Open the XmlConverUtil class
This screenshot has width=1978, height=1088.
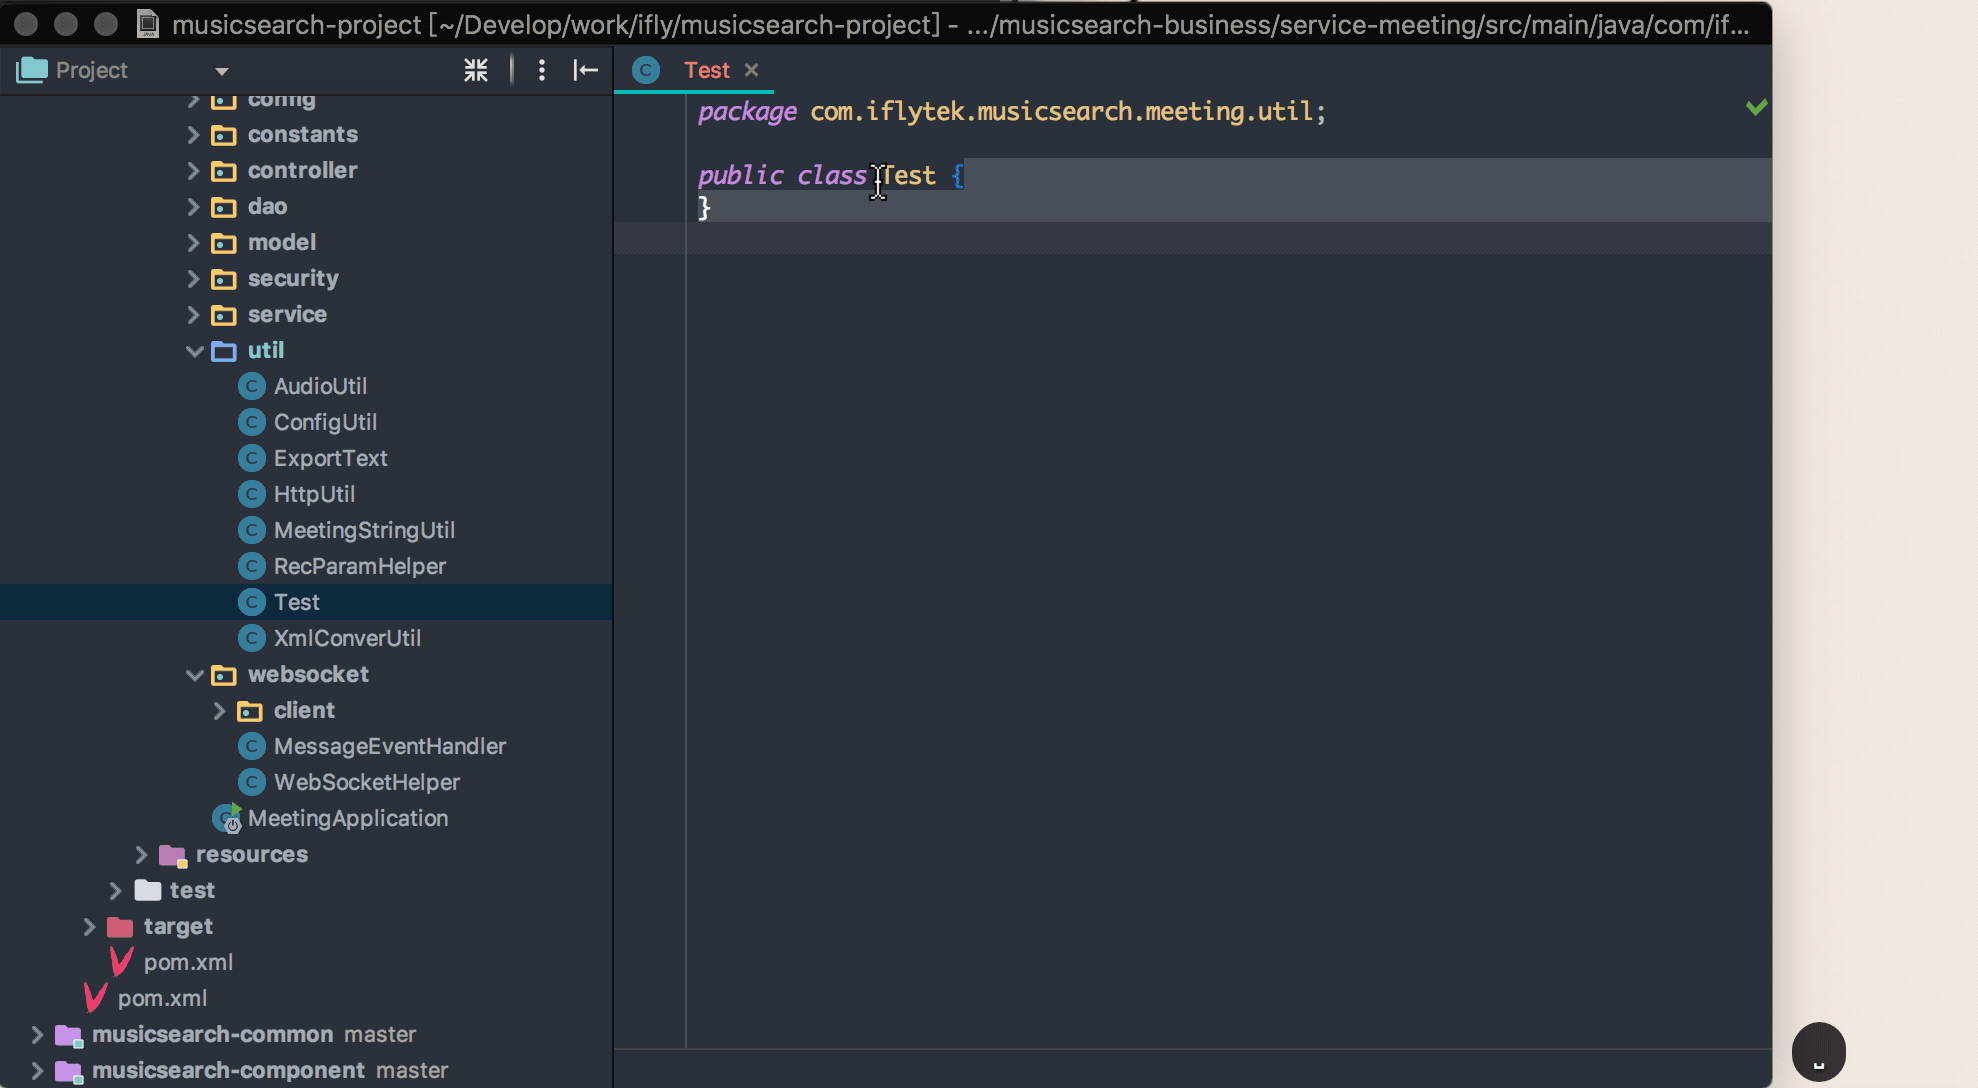click(347, 638)
